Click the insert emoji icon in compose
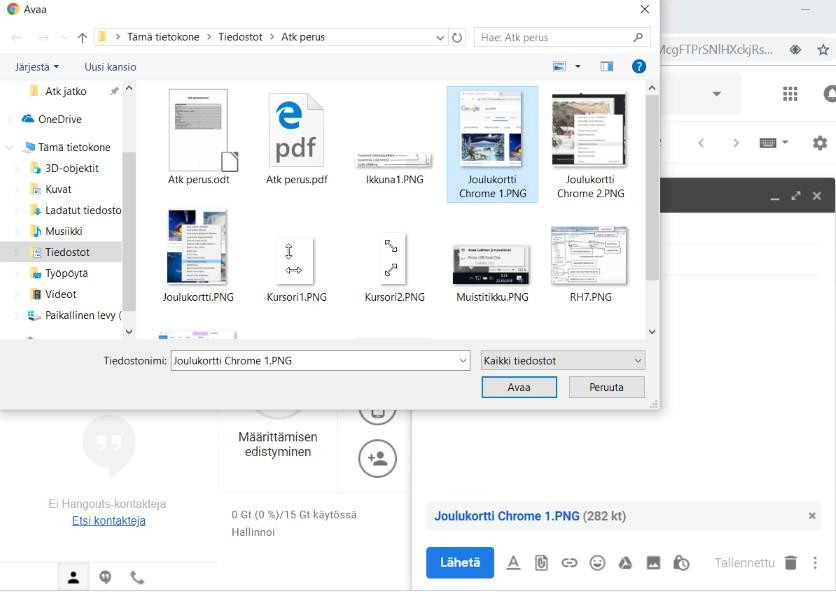This screenshot has width=836, height=594. (x=597, y=563)
